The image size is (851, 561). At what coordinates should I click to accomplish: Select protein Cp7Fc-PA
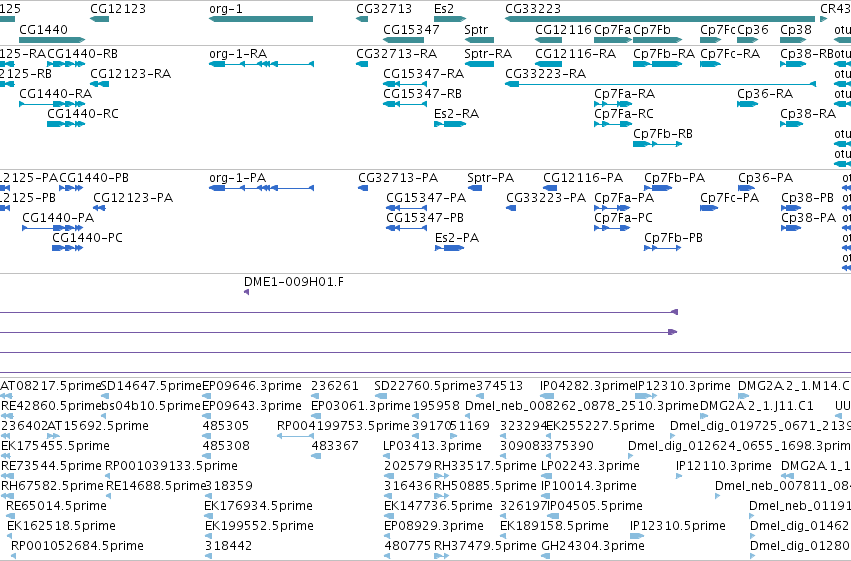(x=709, y=208)
